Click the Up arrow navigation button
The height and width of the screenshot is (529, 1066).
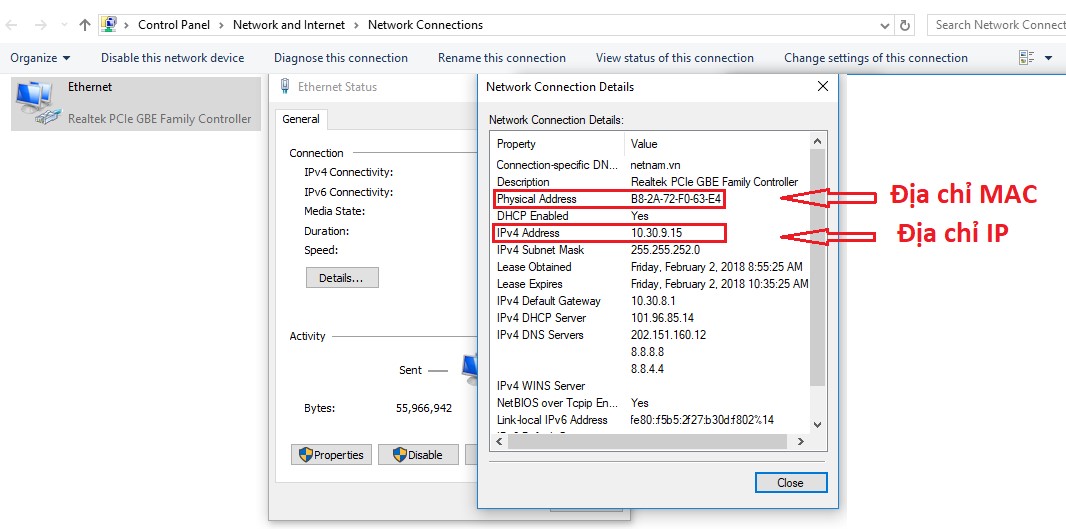pyautogui.click(x=84, y=25)
